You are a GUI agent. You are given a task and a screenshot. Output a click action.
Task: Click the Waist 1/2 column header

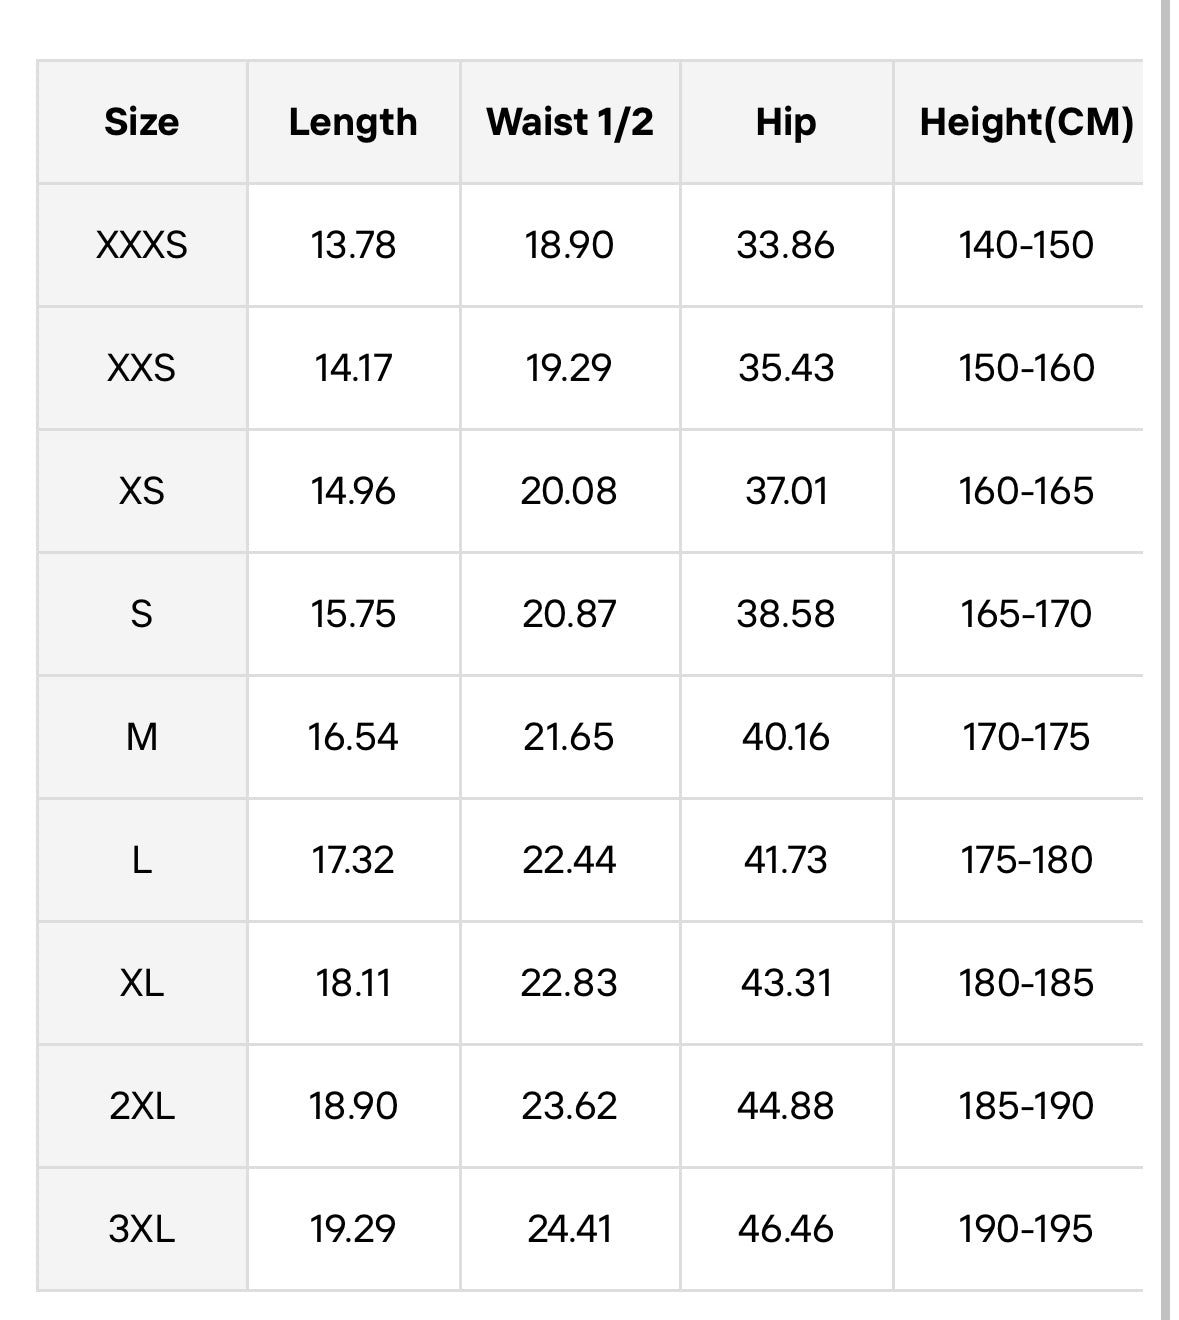(570, 122)
